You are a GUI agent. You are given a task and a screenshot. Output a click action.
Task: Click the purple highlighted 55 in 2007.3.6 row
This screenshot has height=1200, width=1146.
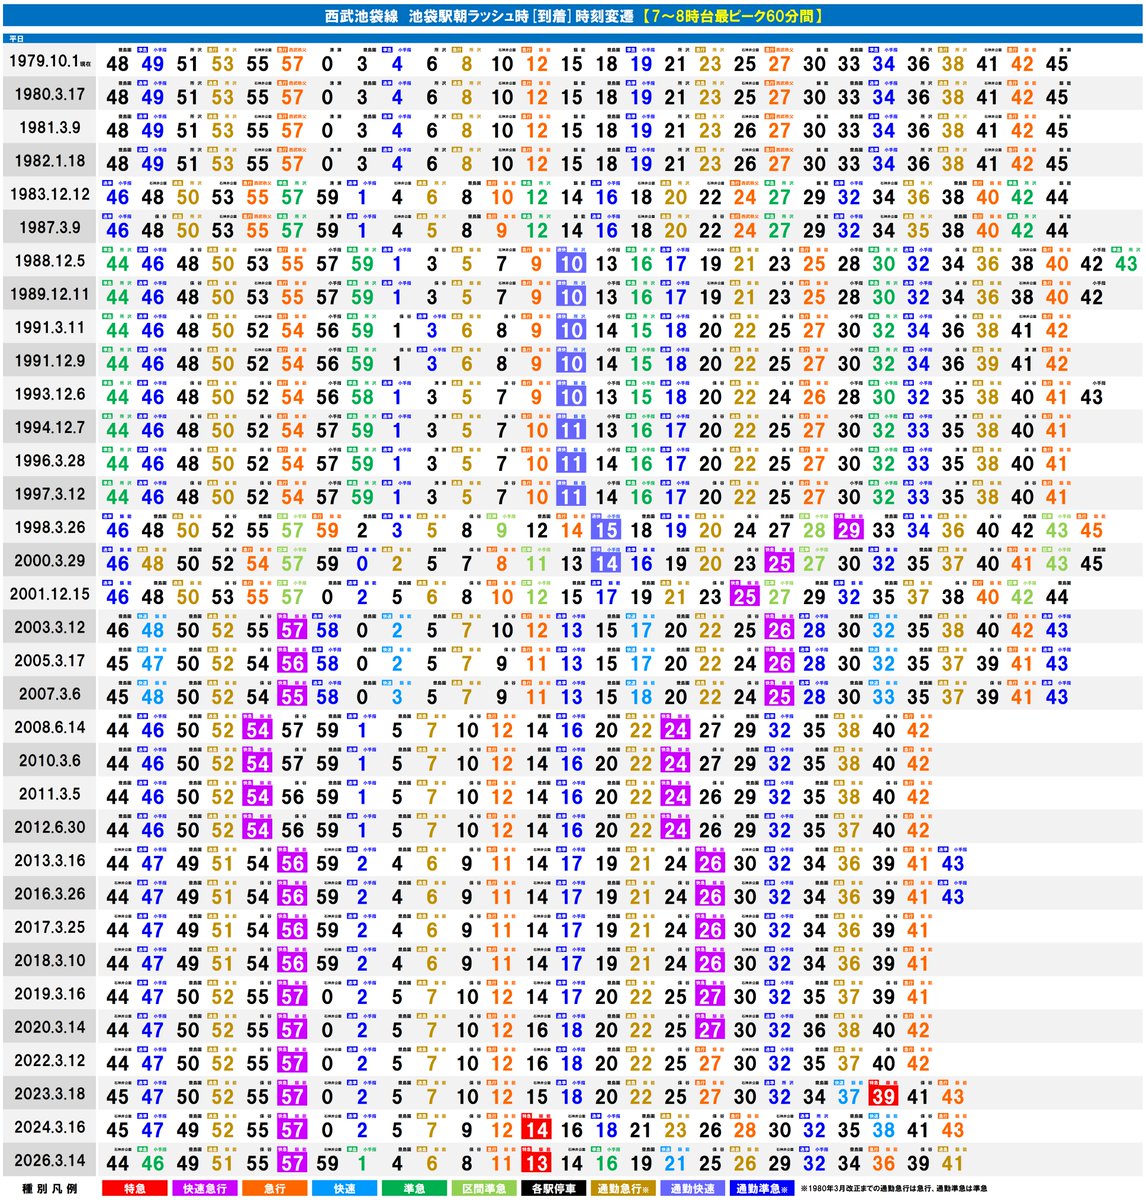click(x=292, y=697)
